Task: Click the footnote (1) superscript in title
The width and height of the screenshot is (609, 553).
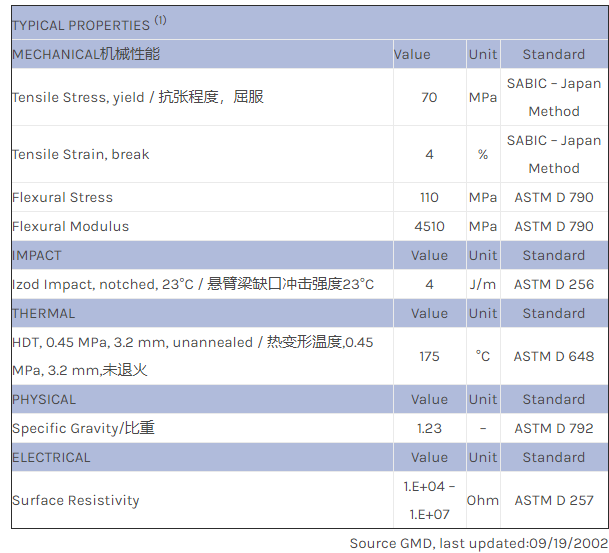Action: coord(160,20)
